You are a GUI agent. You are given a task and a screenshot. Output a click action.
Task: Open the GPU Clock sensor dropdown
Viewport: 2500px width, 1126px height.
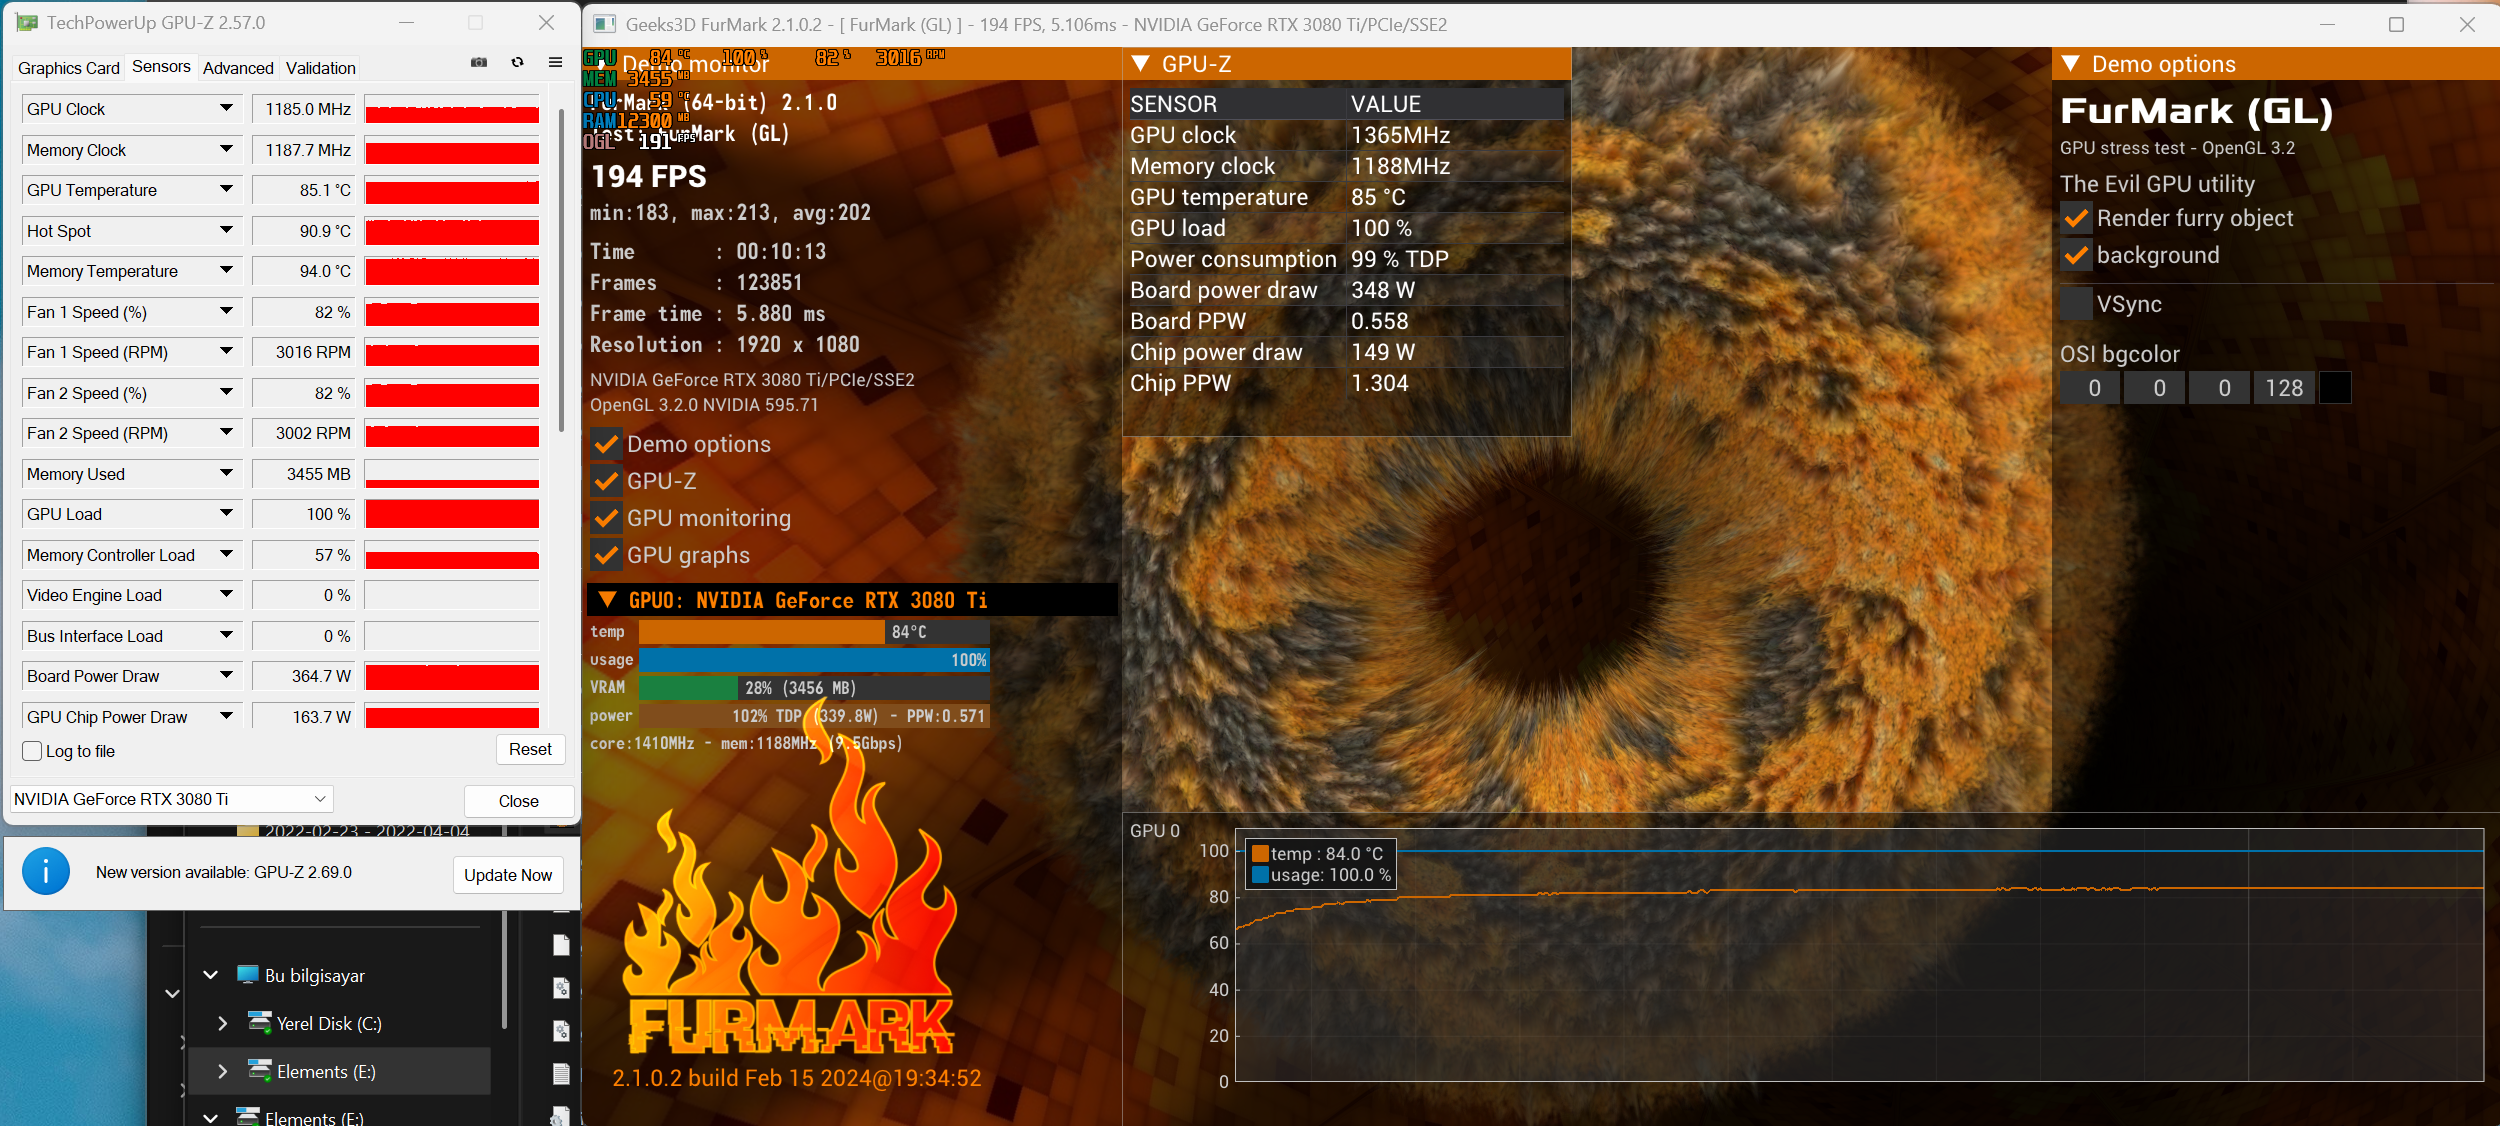(x=227, y=108)
